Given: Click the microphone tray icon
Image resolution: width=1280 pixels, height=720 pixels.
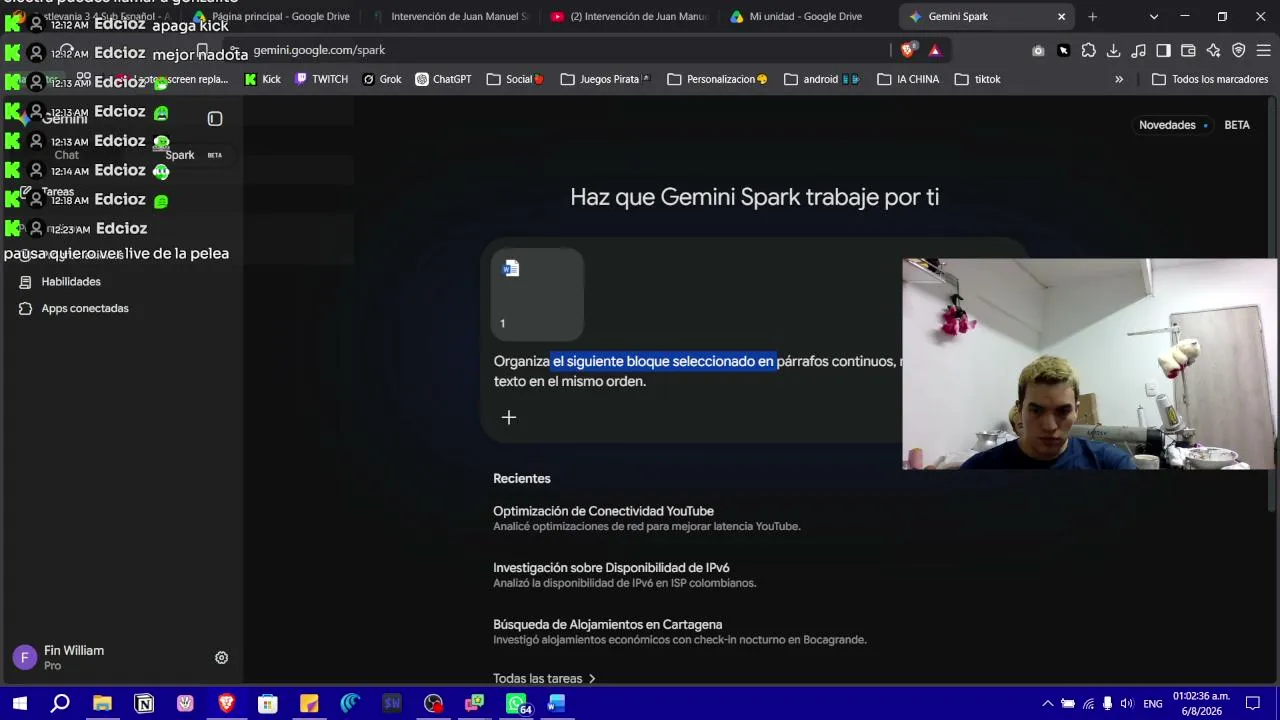Looking at the screenshot, I should tap(1107, 703).
